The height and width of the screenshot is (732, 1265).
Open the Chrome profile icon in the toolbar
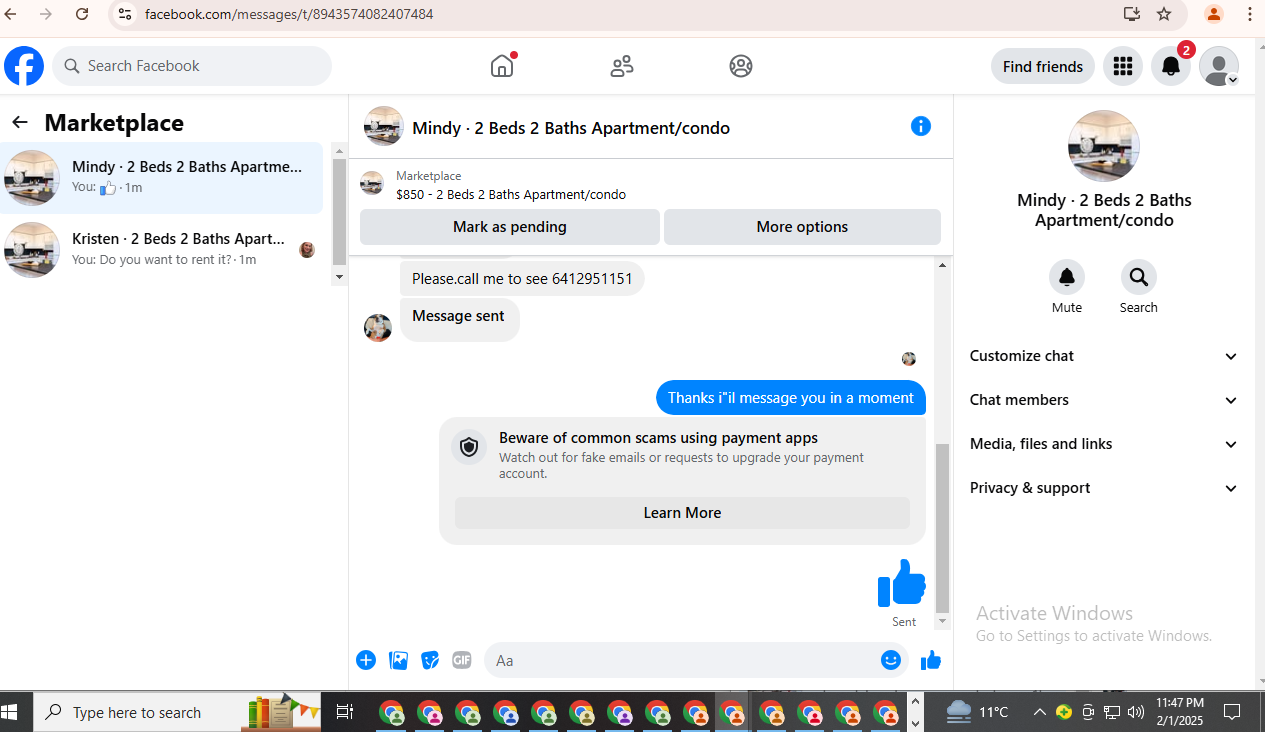1214,14
